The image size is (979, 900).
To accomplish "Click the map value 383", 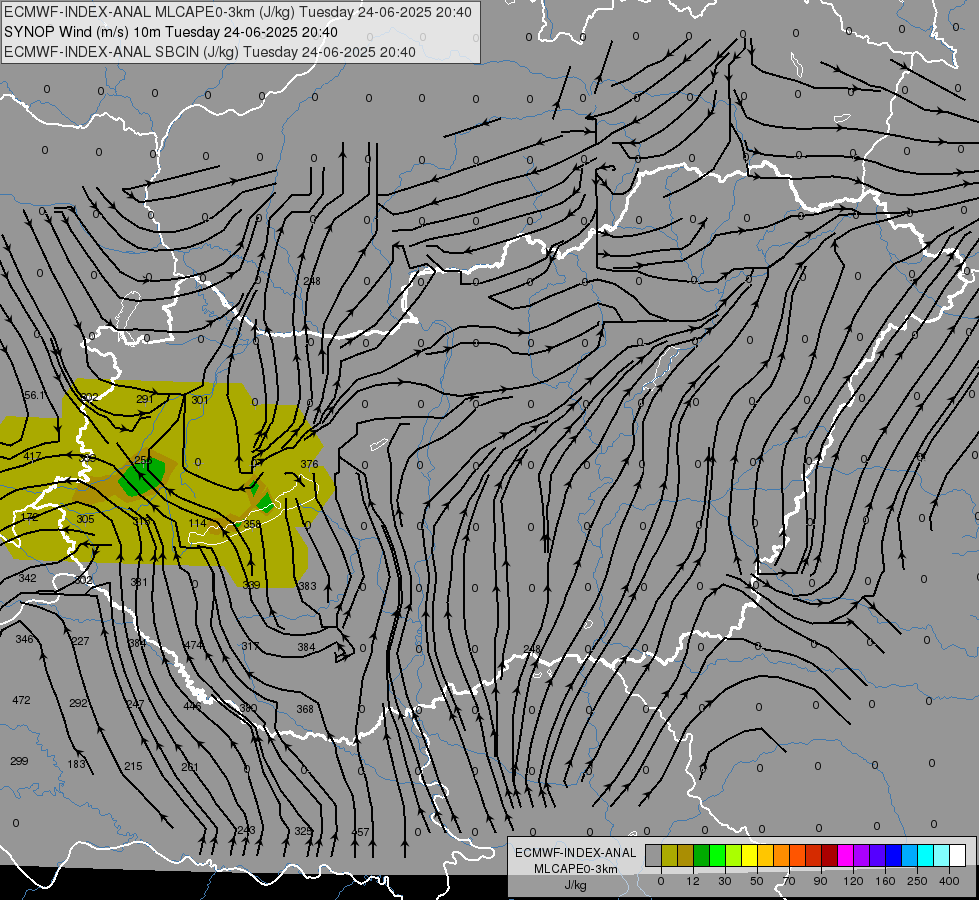I will tap(307, 586).
